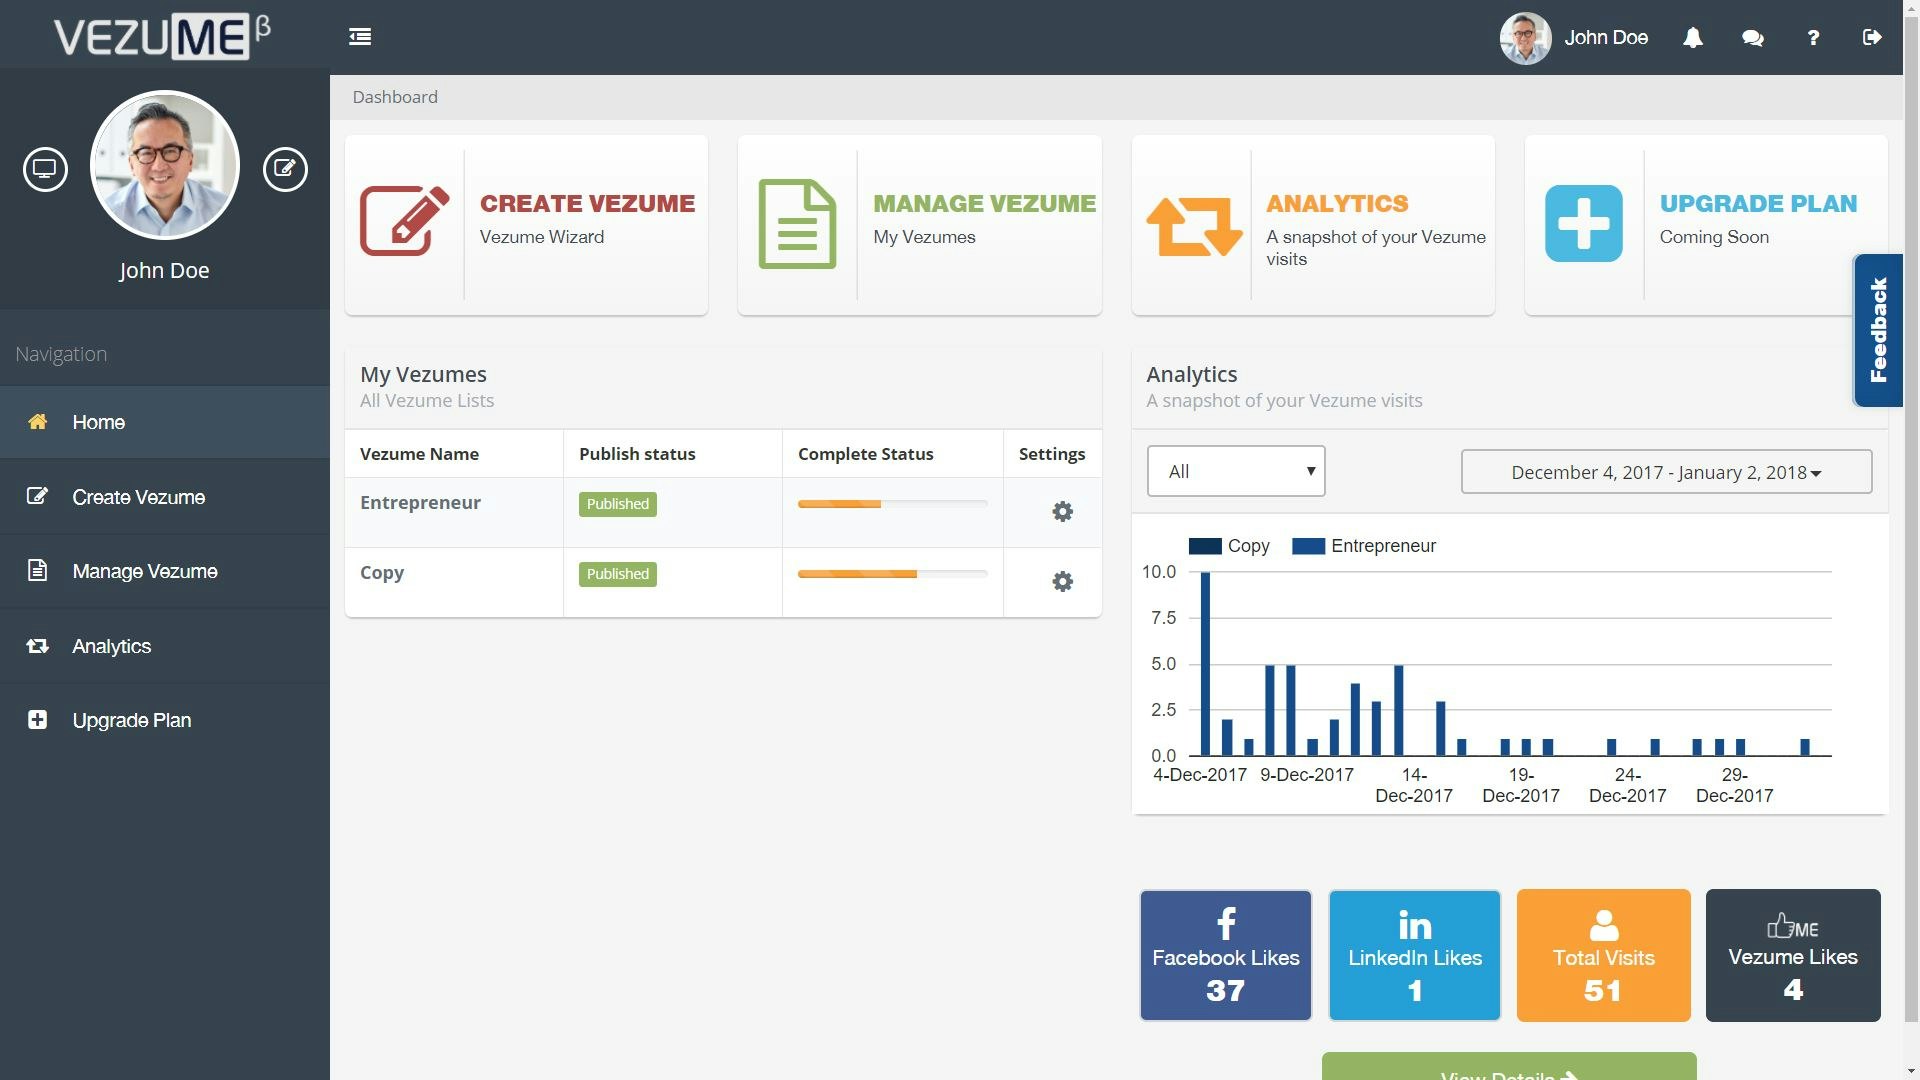This screenshot has height=1080, width=1920.
Task: Open the Feedback side tab
Action: tap(1878, 330)
